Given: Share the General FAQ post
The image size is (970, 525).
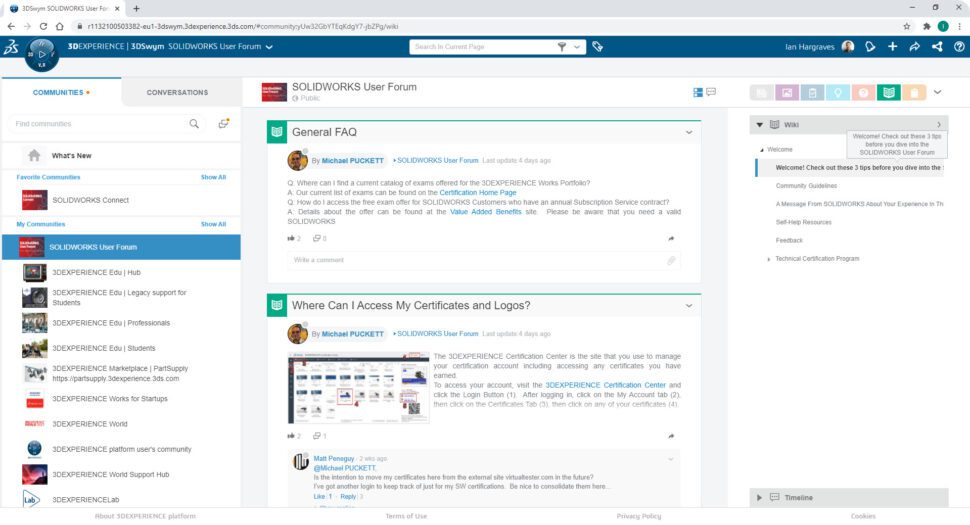Looking at the screenshot, I should [671, 239].
